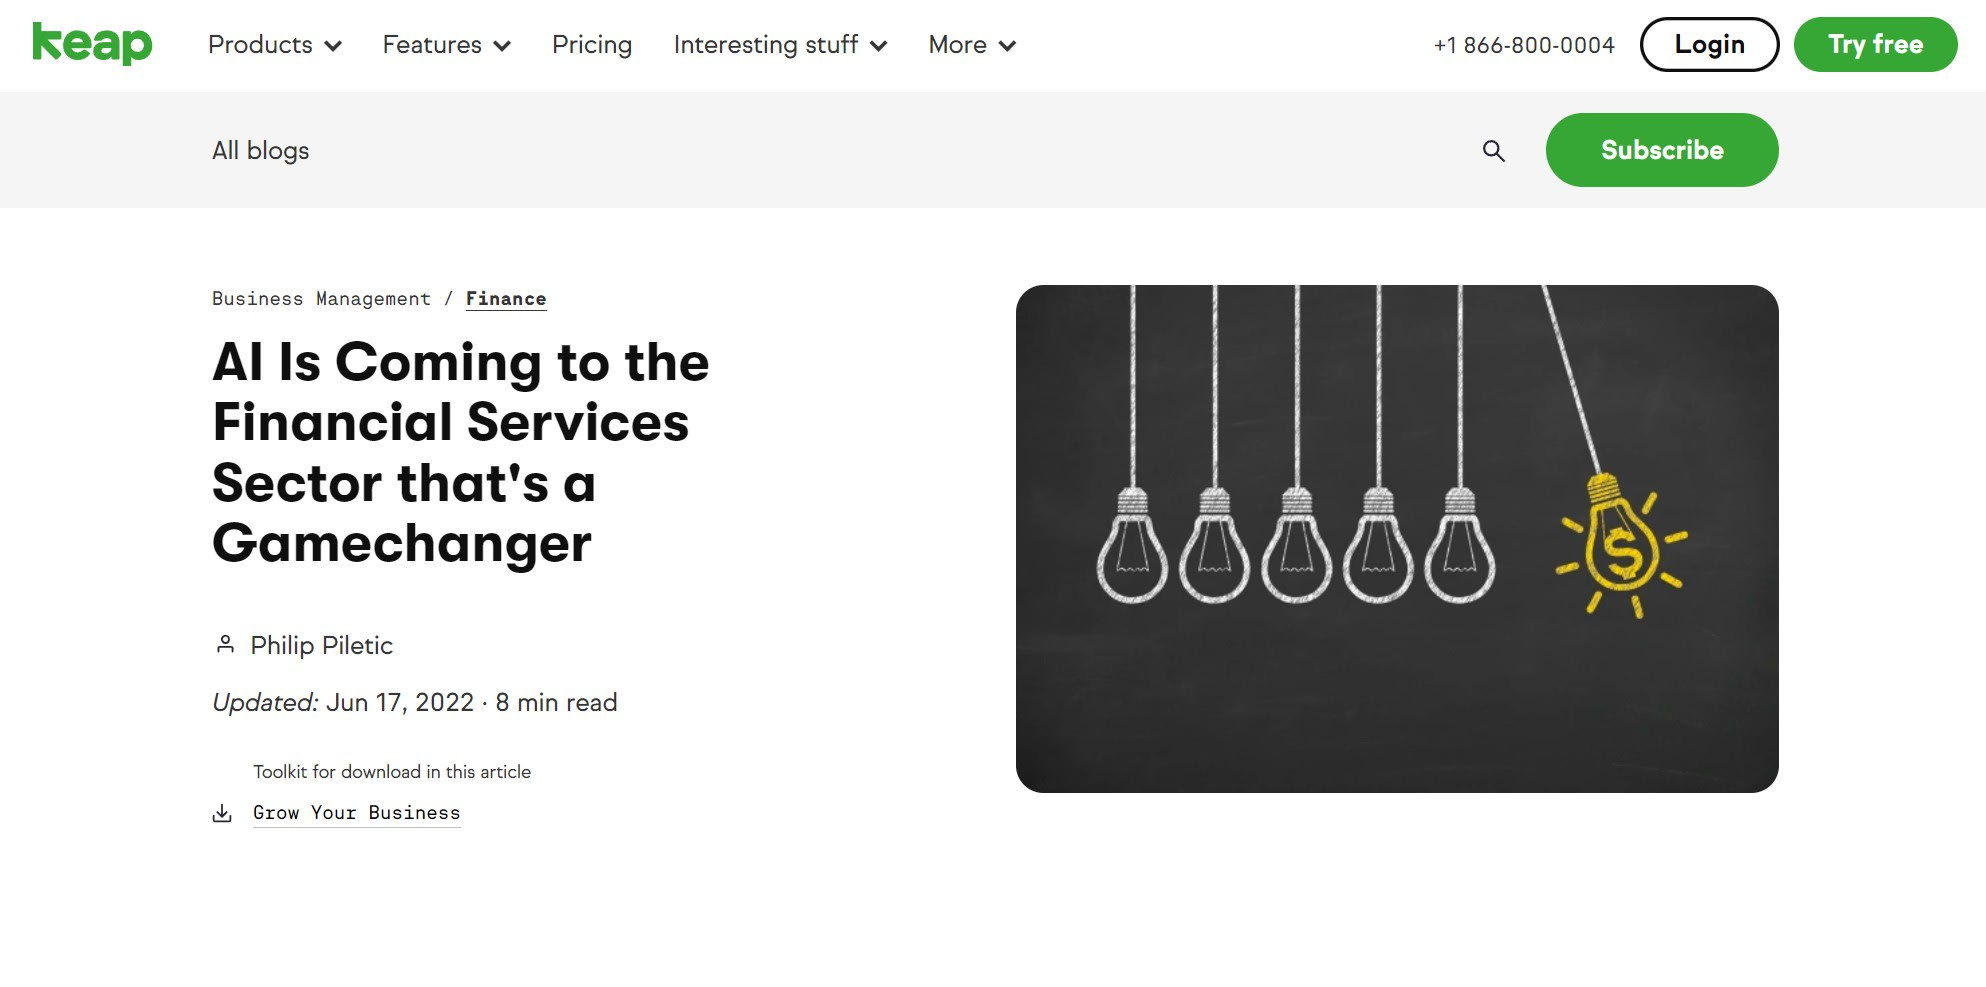Start a trial with Try free

(1875, 44)
